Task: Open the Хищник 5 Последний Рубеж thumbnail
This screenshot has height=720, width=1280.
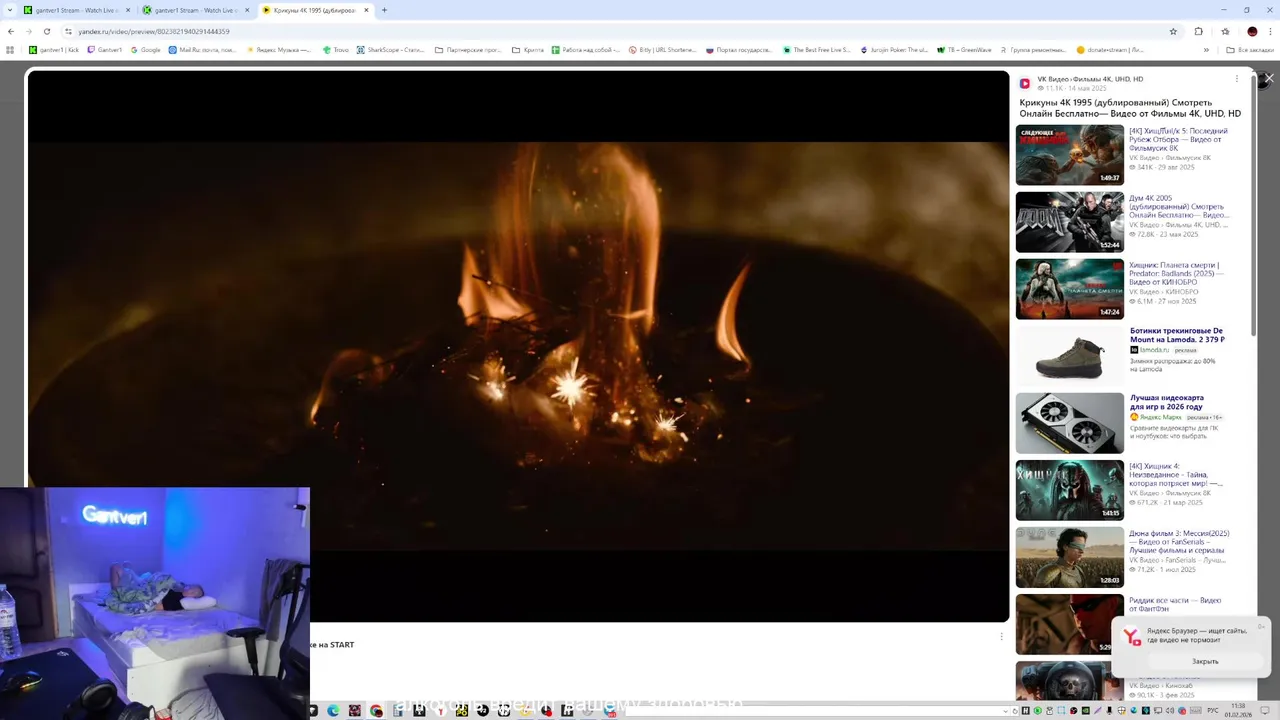Action: (x=1070, y=154)
